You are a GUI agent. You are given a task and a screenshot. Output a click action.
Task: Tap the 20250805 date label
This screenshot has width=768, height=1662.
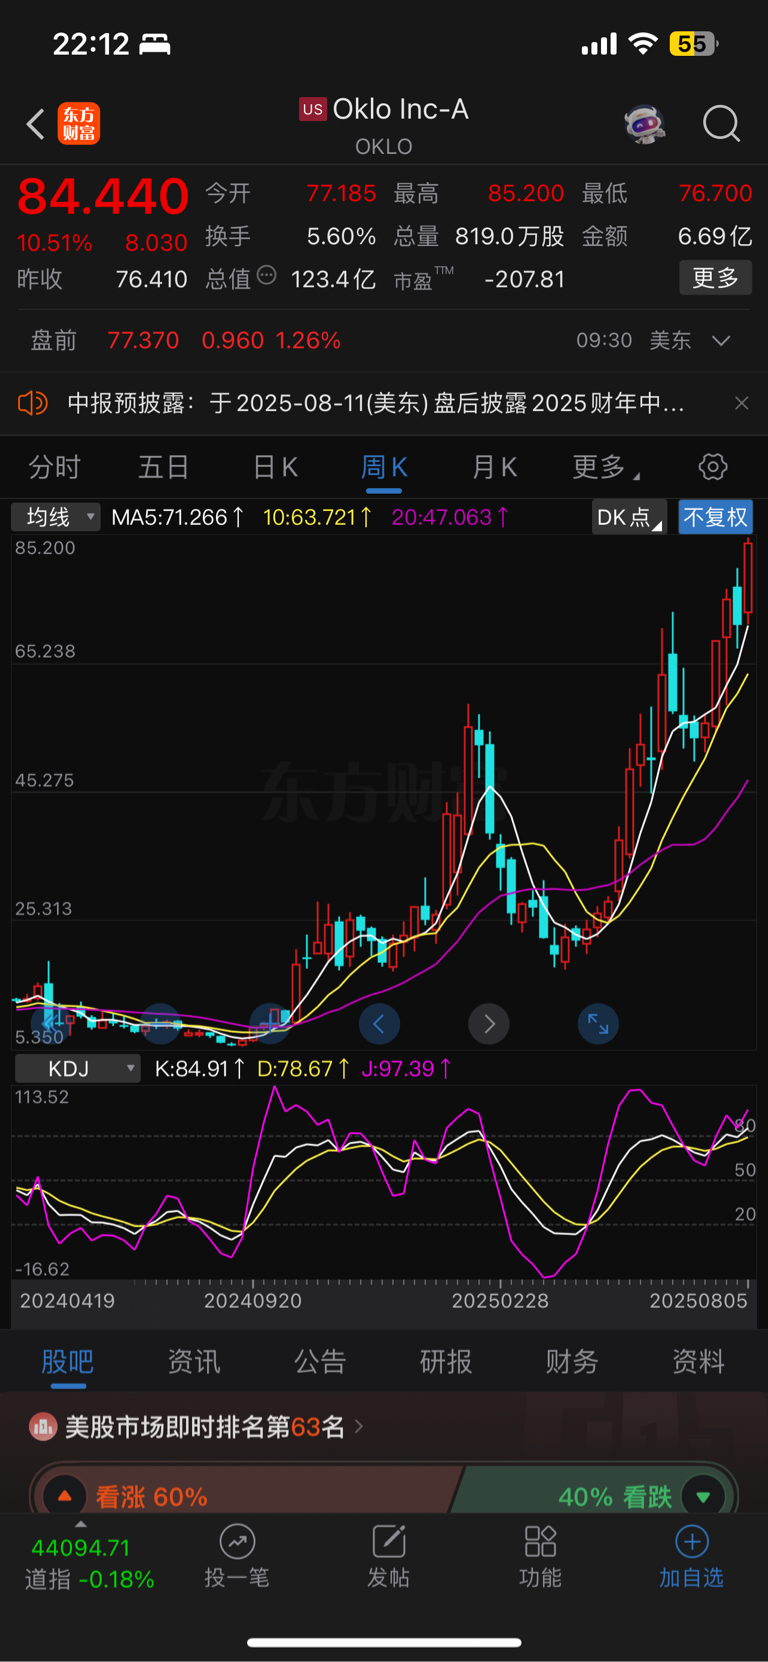pyautogui.click(x=698, y=1301)
